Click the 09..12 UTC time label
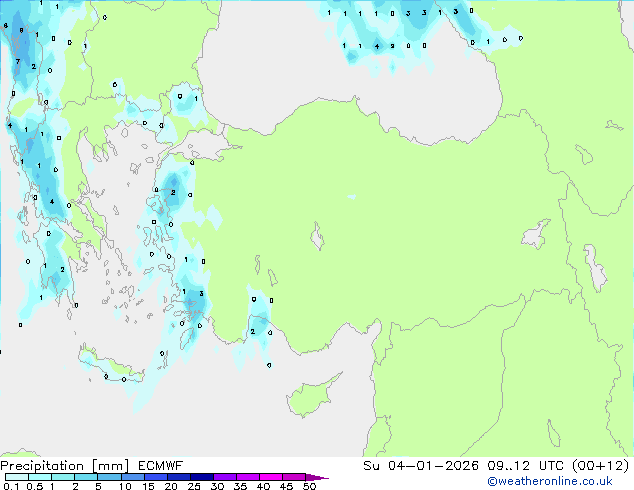Image resolution: width=634 pixels, height=490 pixels. tap(520, 465)
